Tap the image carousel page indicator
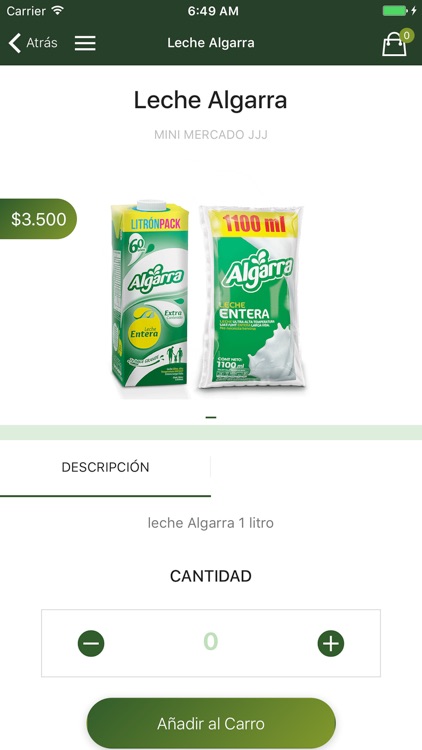Screen dimensions: 422x750 [211, 417]
